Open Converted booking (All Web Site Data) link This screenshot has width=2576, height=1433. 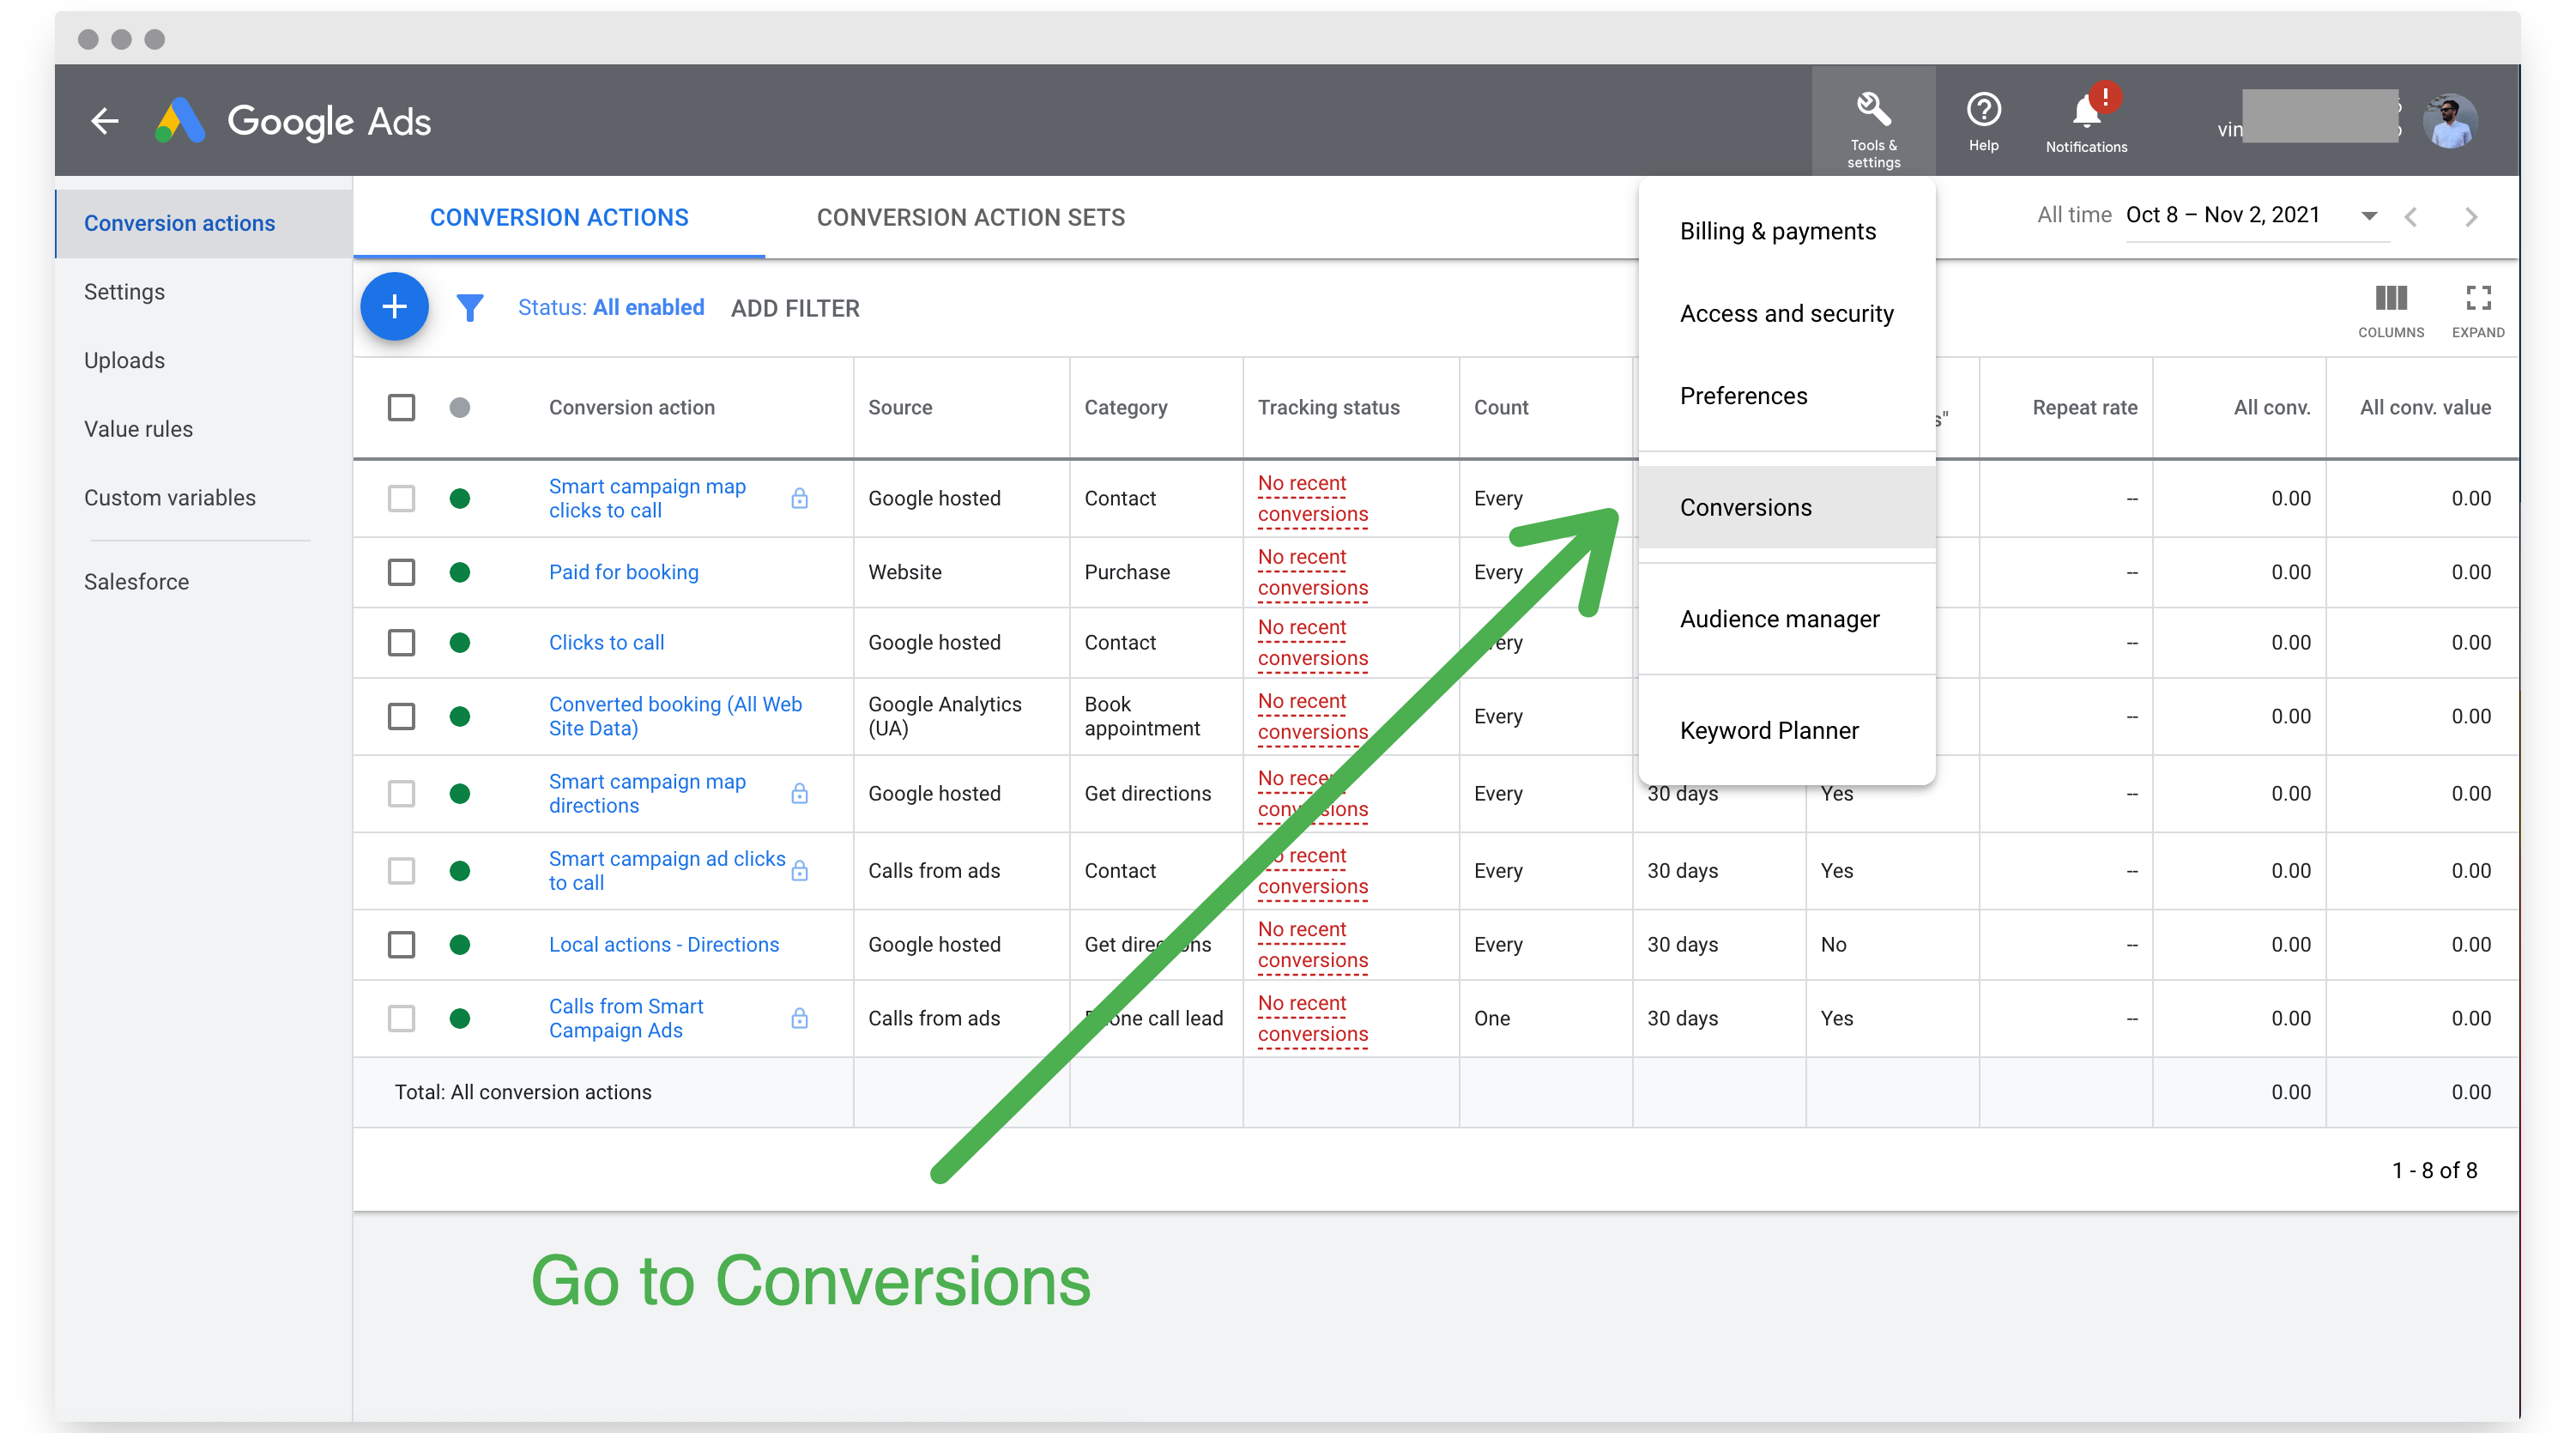(x=675, y=716)
